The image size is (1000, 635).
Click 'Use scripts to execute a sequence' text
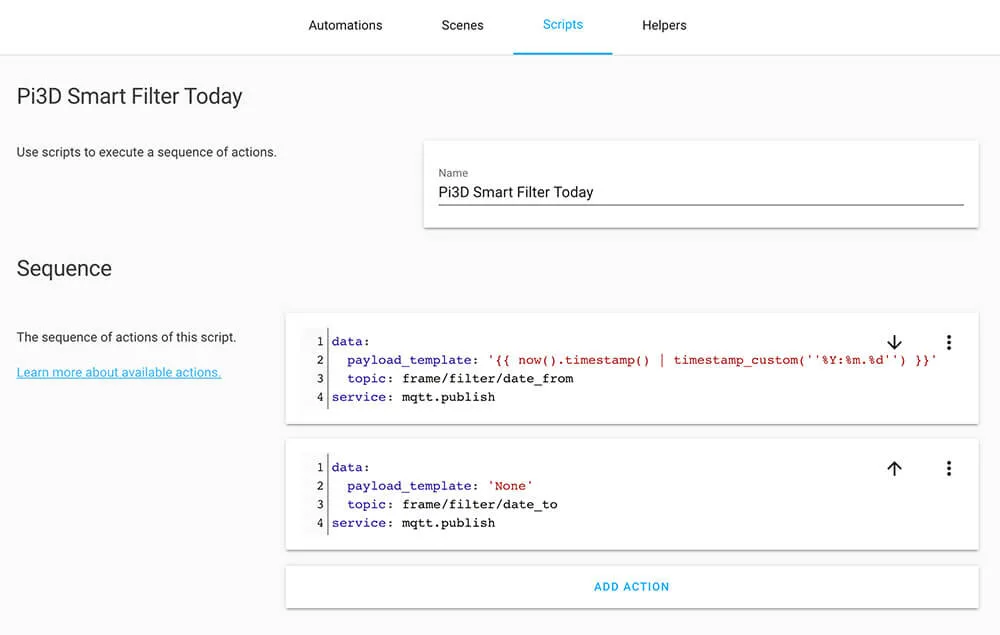click(x=147, y=152)
